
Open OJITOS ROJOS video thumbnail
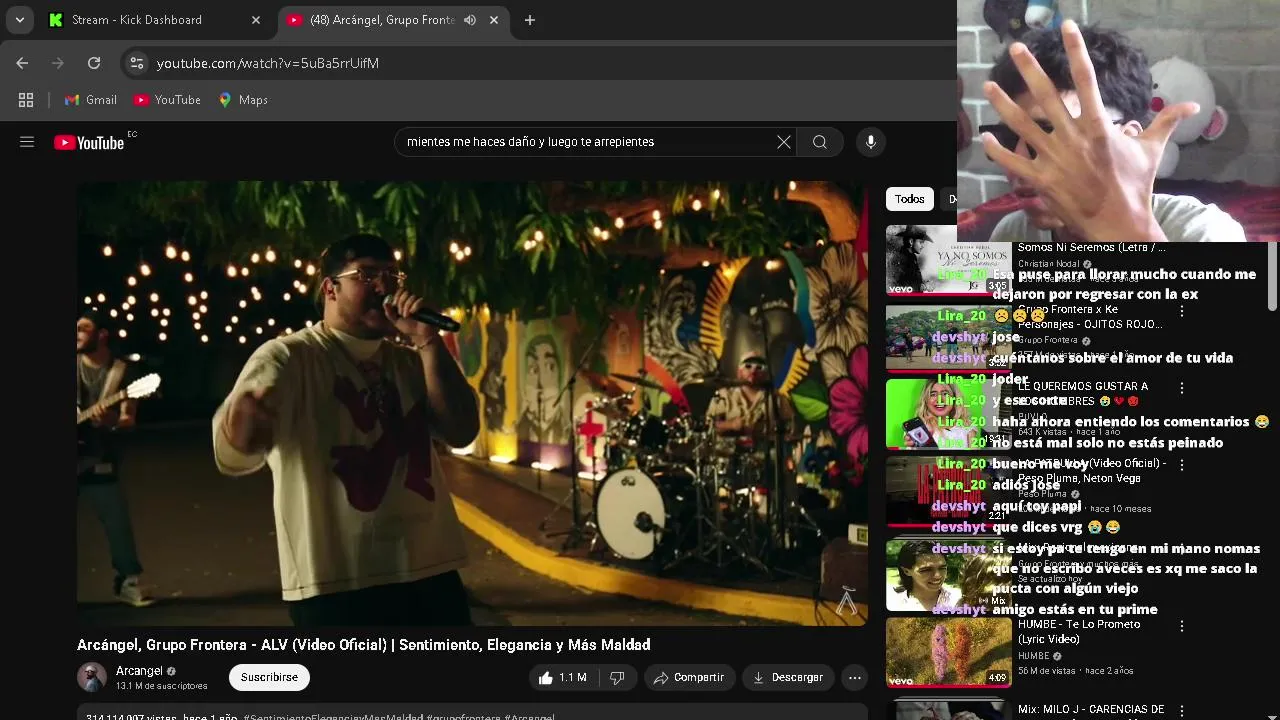[x=948, y=337]
